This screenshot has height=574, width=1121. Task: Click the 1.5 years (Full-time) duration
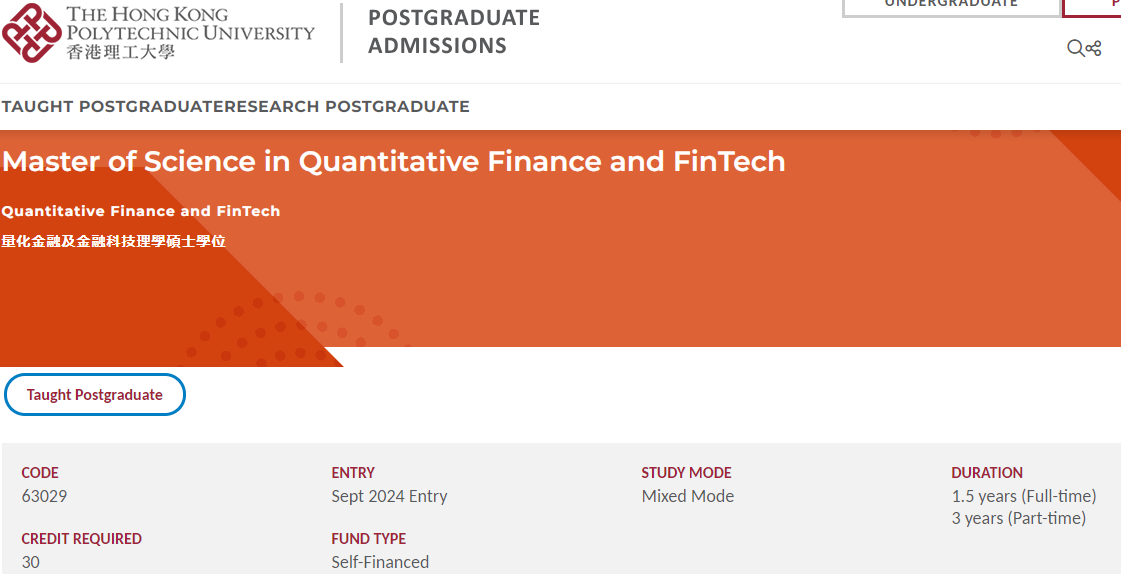(x=1023, y=496)
